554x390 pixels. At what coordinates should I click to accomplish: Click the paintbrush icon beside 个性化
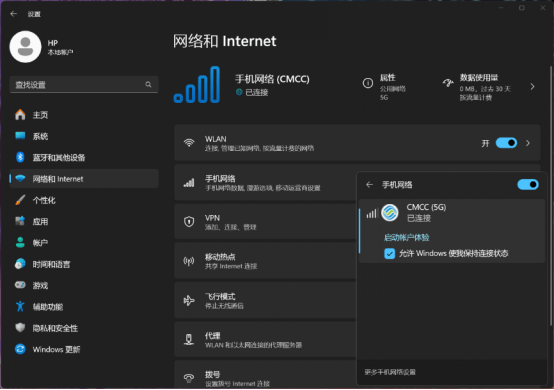(20, 200)
